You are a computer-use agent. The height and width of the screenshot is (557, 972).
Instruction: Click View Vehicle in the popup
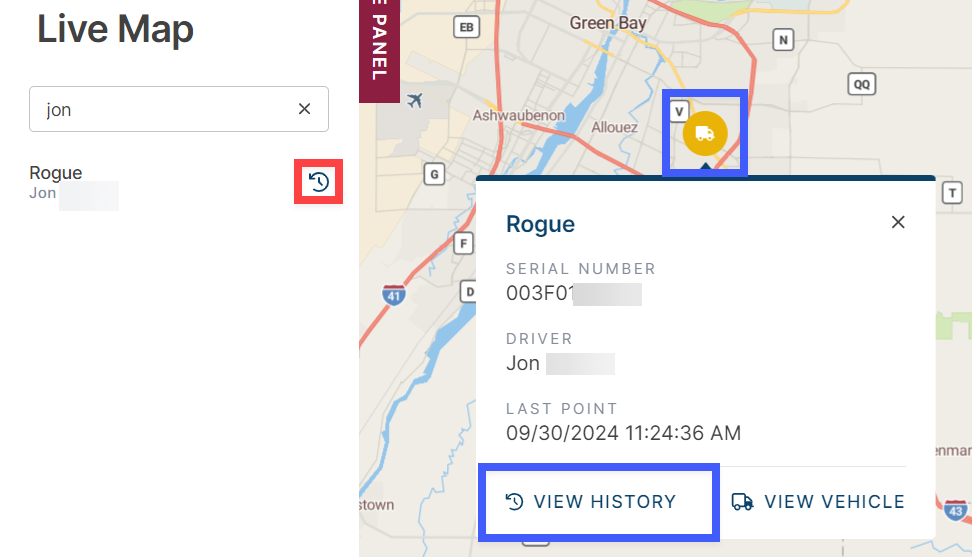pyautogui.click(x=818, y=501)
